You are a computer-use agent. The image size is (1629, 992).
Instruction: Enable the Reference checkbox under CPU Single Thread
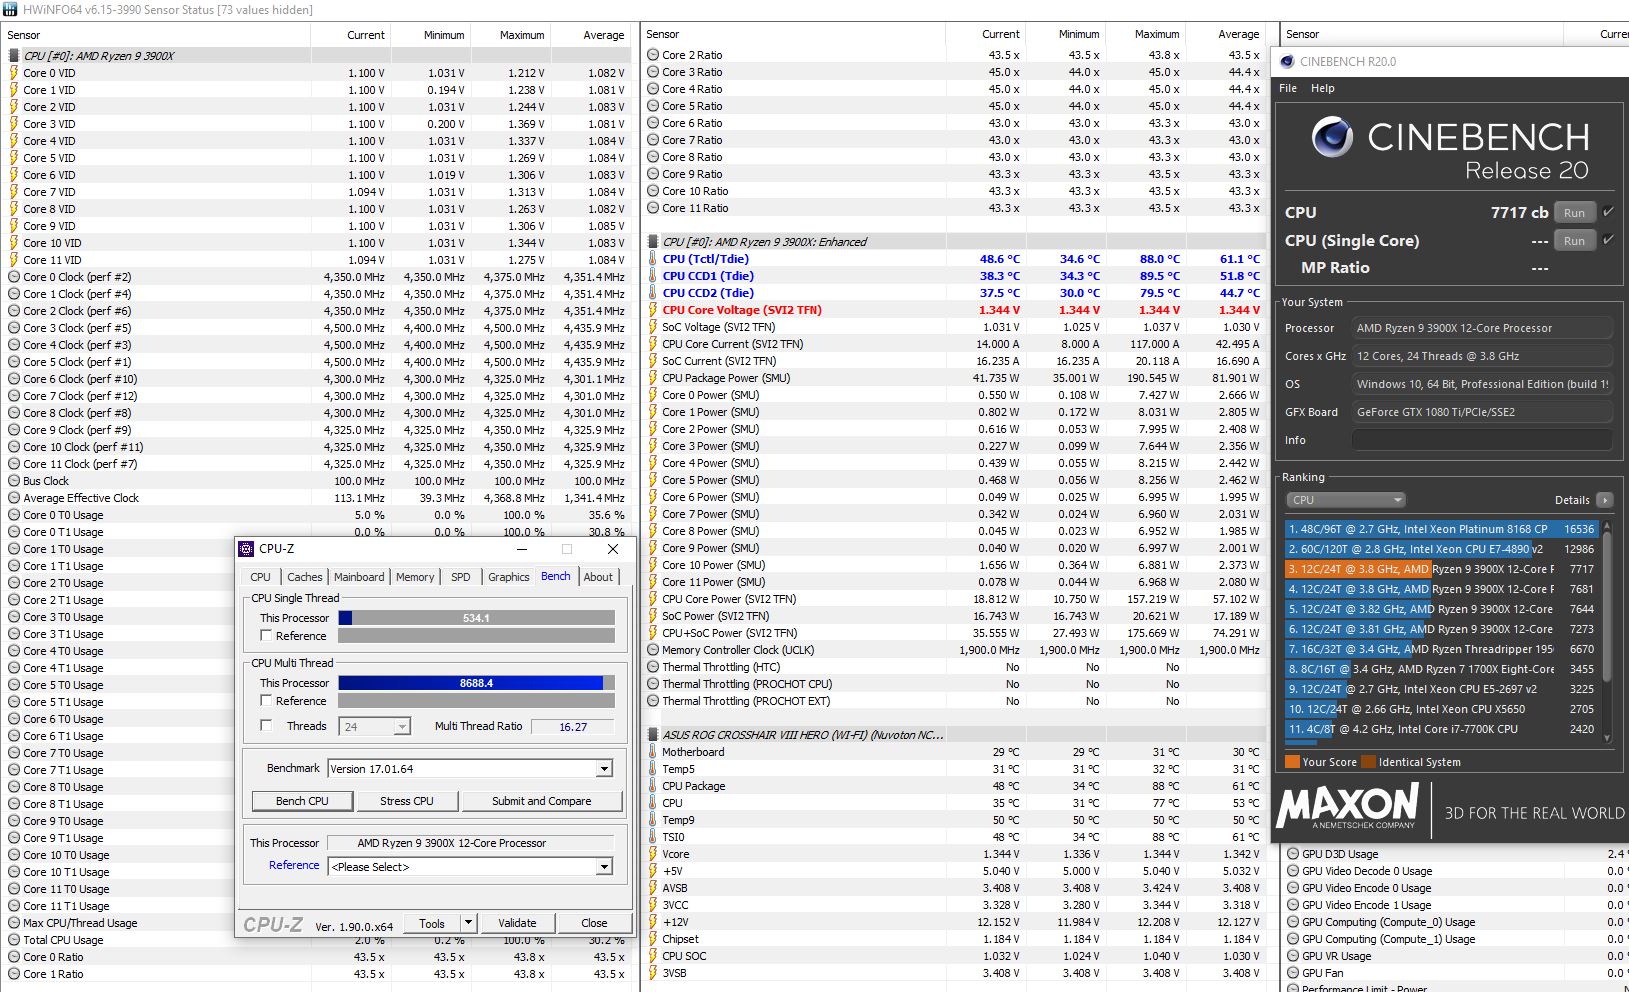(x=266, y=636)
